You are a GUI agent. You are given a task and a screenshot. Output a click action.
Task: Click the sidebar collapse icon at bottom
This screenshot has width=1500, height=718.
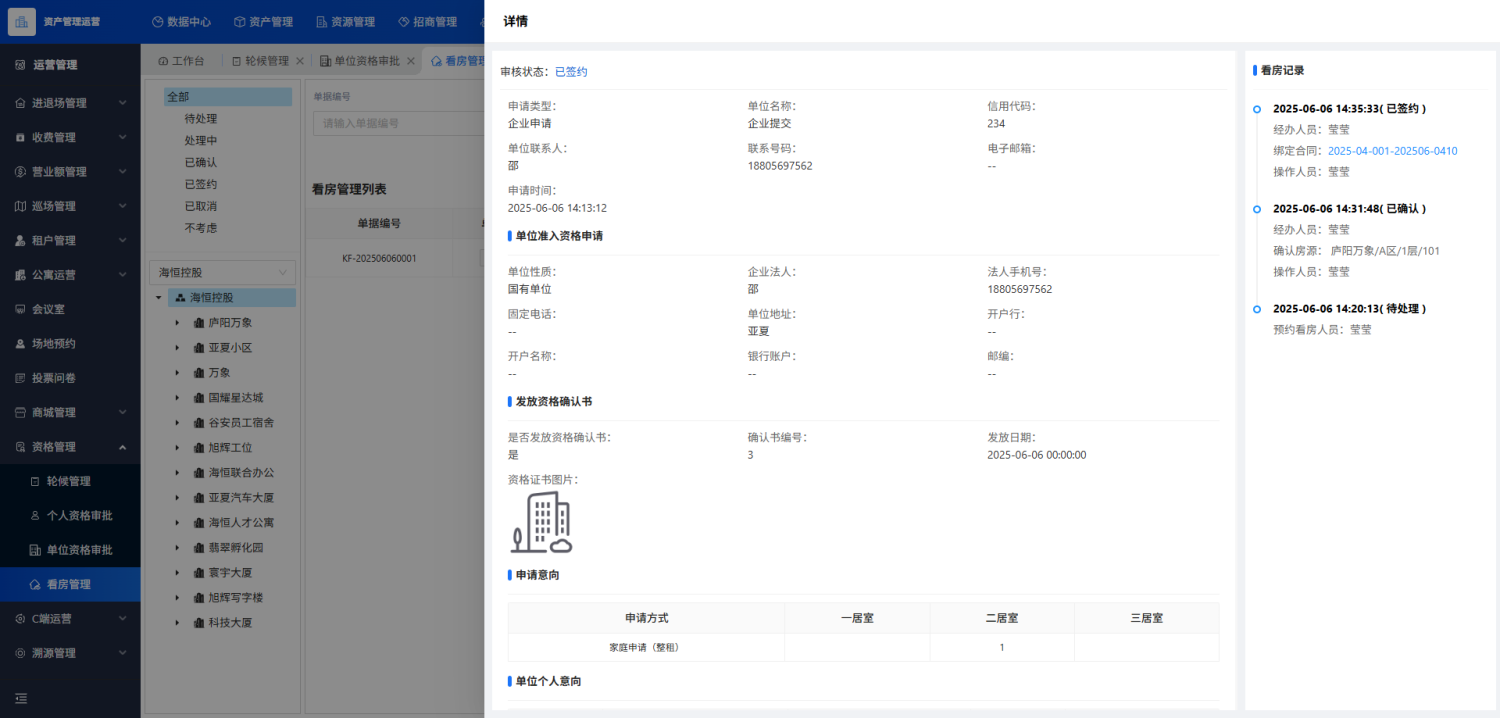21,698
